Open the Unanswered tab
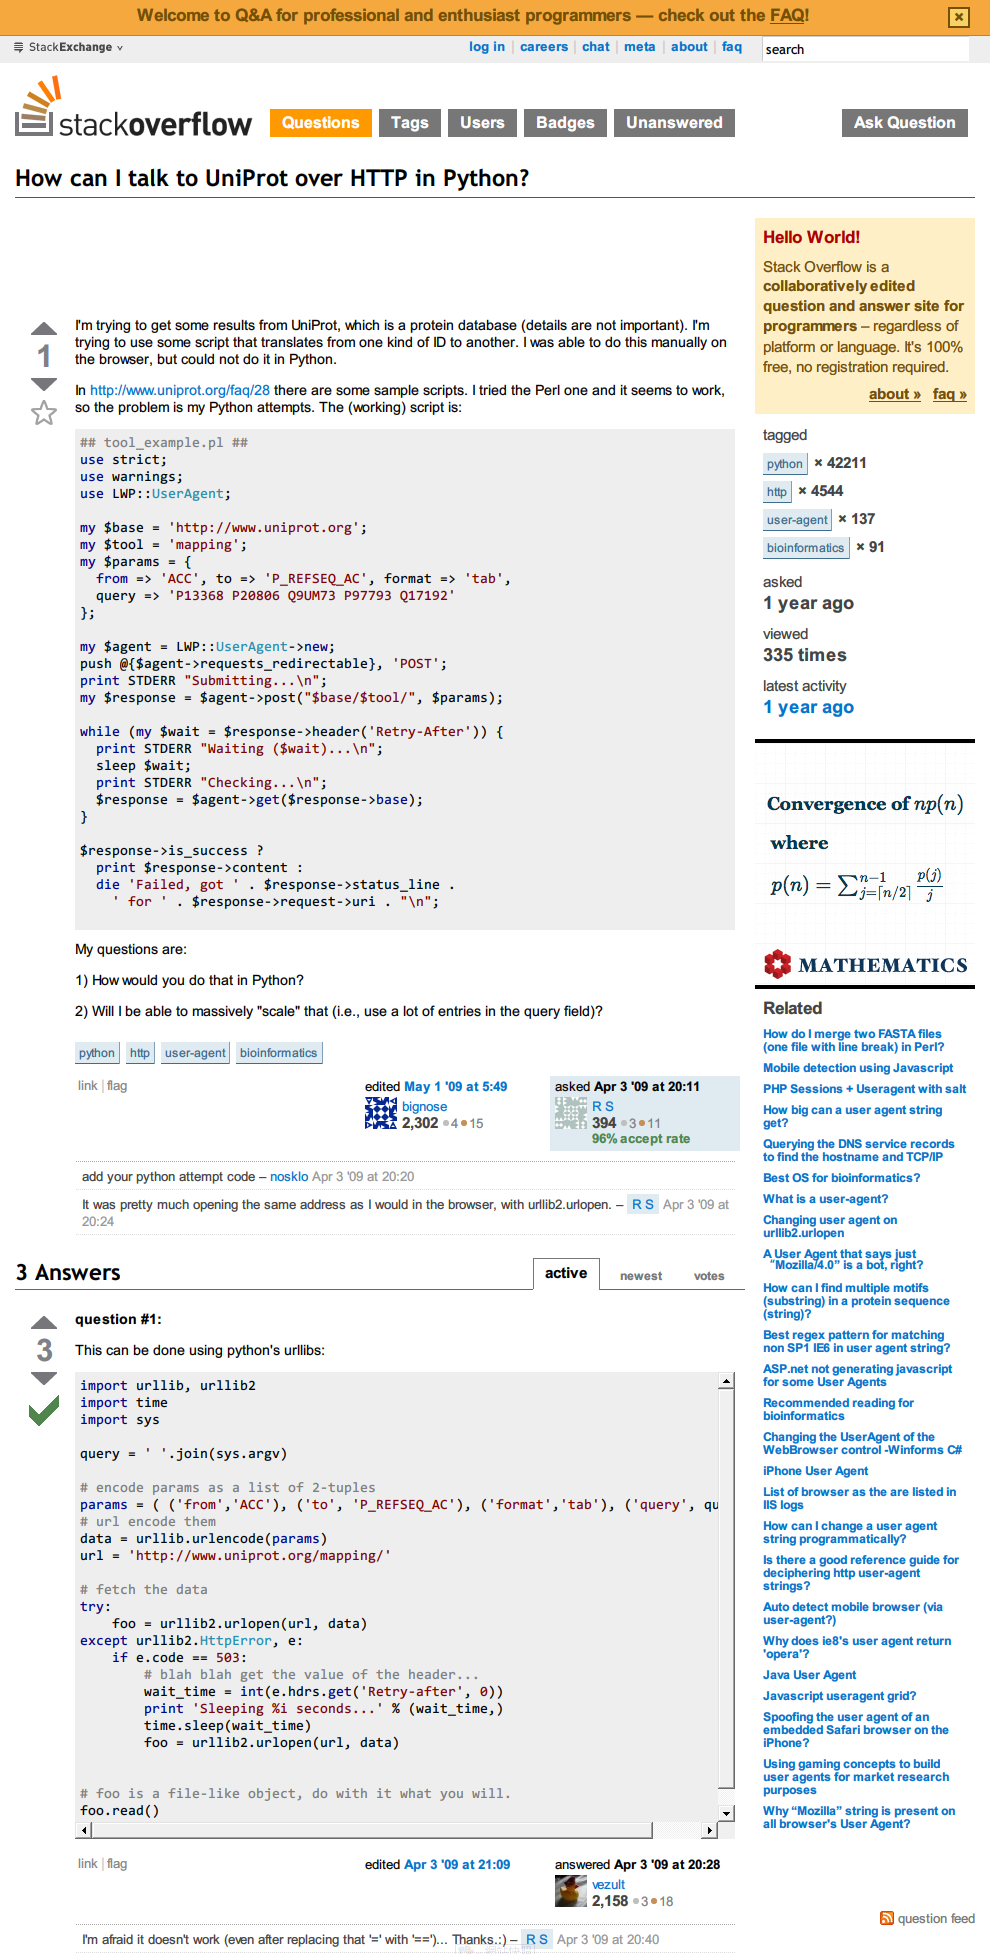 674,123
